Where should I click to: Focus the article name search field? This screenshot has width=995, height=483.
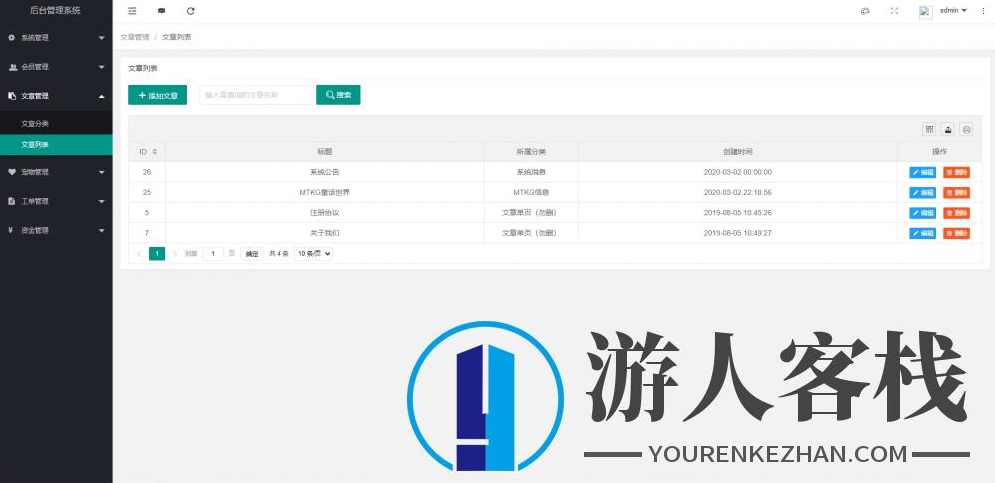click(257, 95)
